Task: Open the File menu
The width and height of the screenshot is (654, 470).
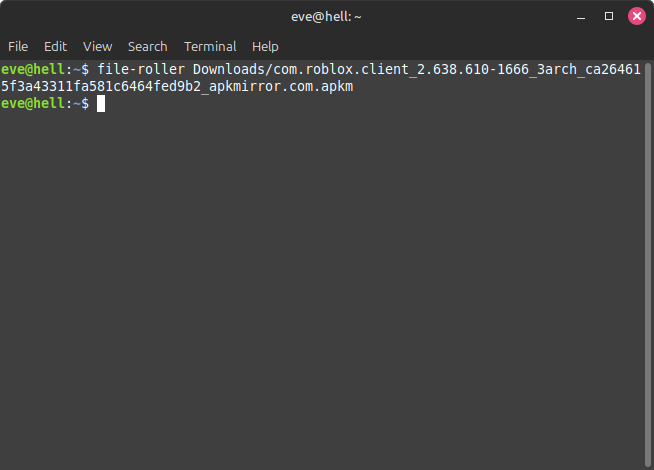Action: pos(18,46)
